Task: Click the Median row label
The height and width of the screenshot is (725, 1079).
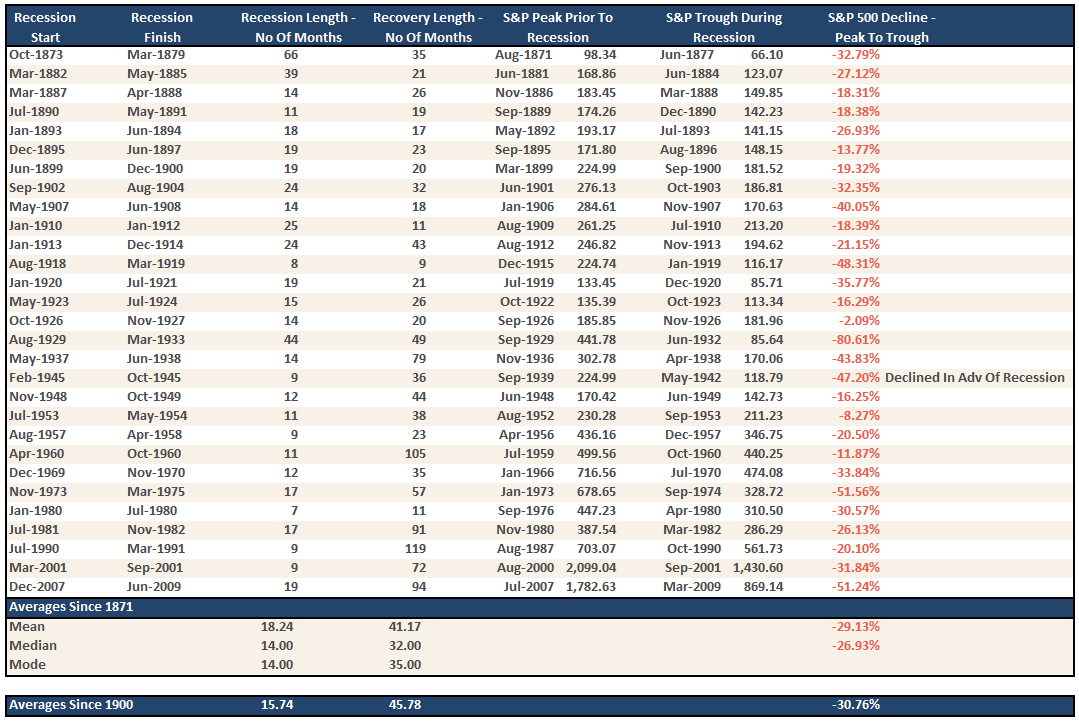Action: pos(31,646)
